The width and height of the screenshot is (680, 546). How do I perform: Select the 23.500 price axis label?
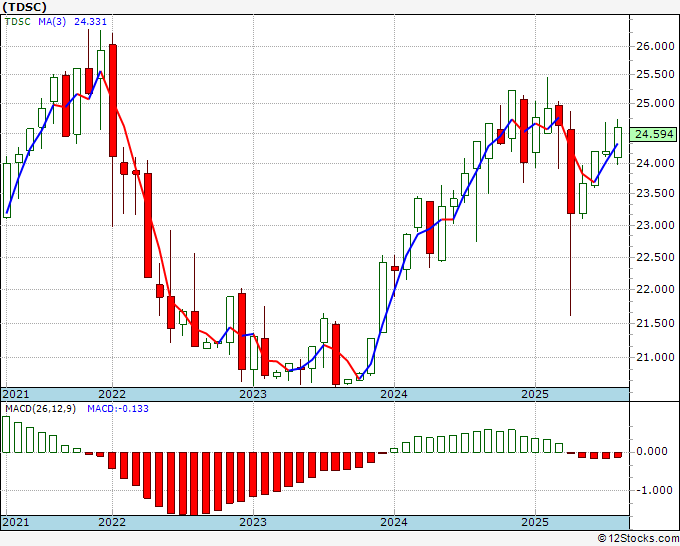tap(655, 193)
